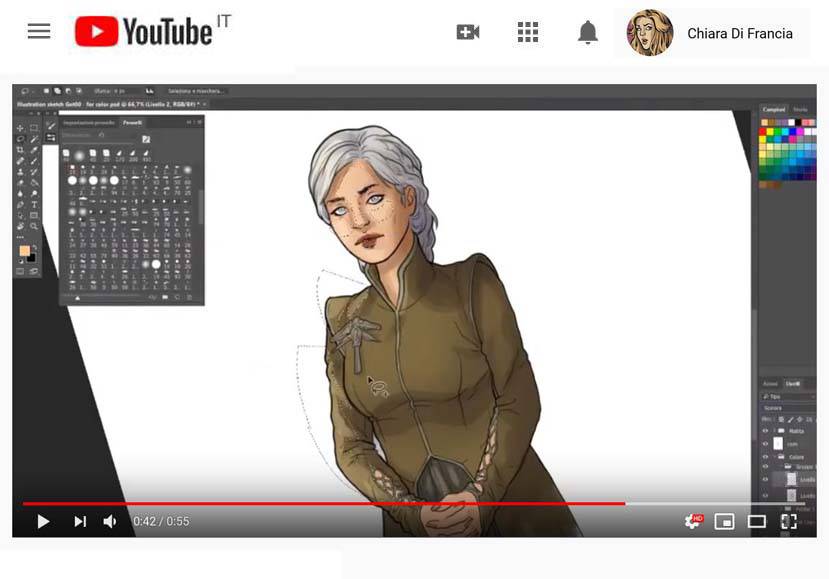Toggle theater mode
Image resolution: width=829 pixels, height=579 pixels.
pyautogui.click(x=757, y=521)
